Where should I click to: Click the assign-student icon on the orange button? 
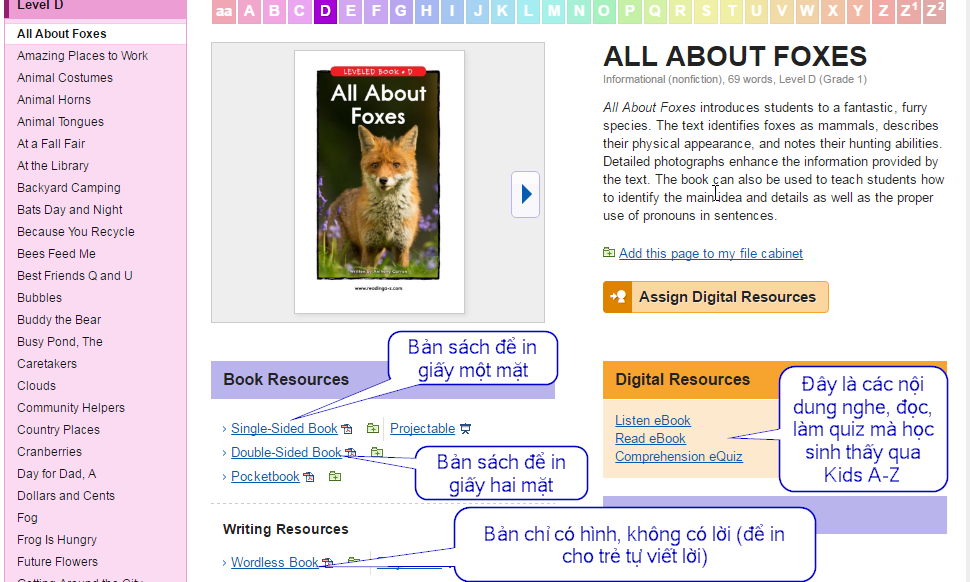click(618, 297)
